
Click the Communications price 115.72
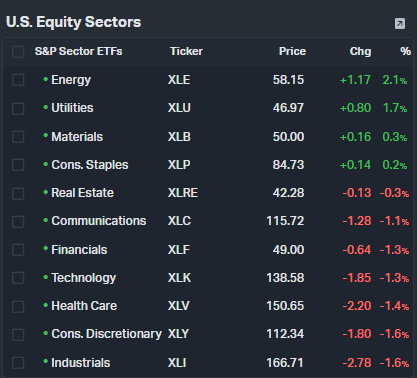coord(285,221)
